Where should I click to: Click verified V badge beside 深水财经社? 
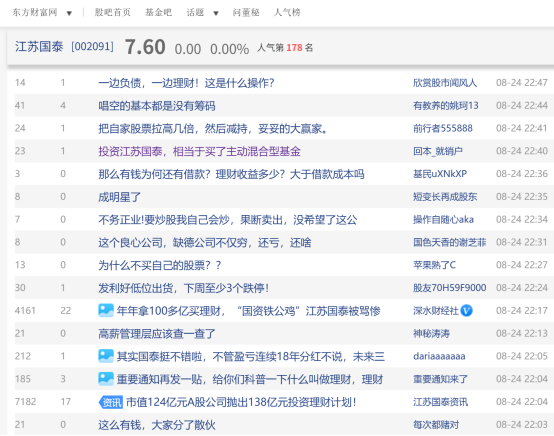(x=466, y=311)
